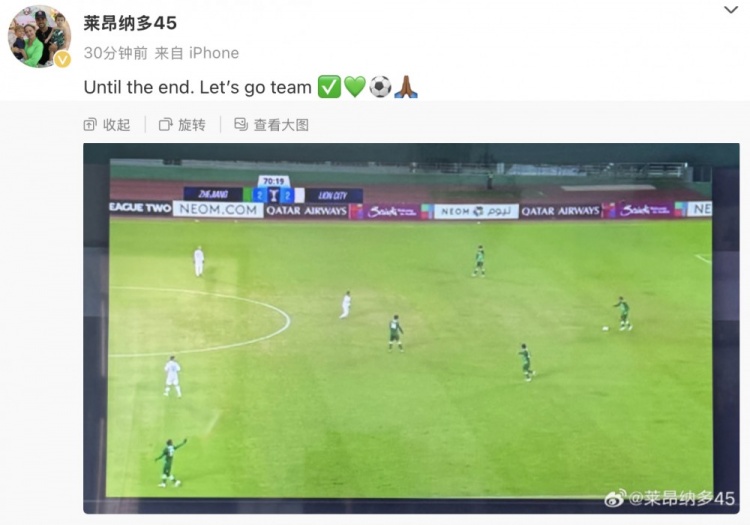Click the expanded football match photo
750x525 pixels.
(x=411, y=328)
